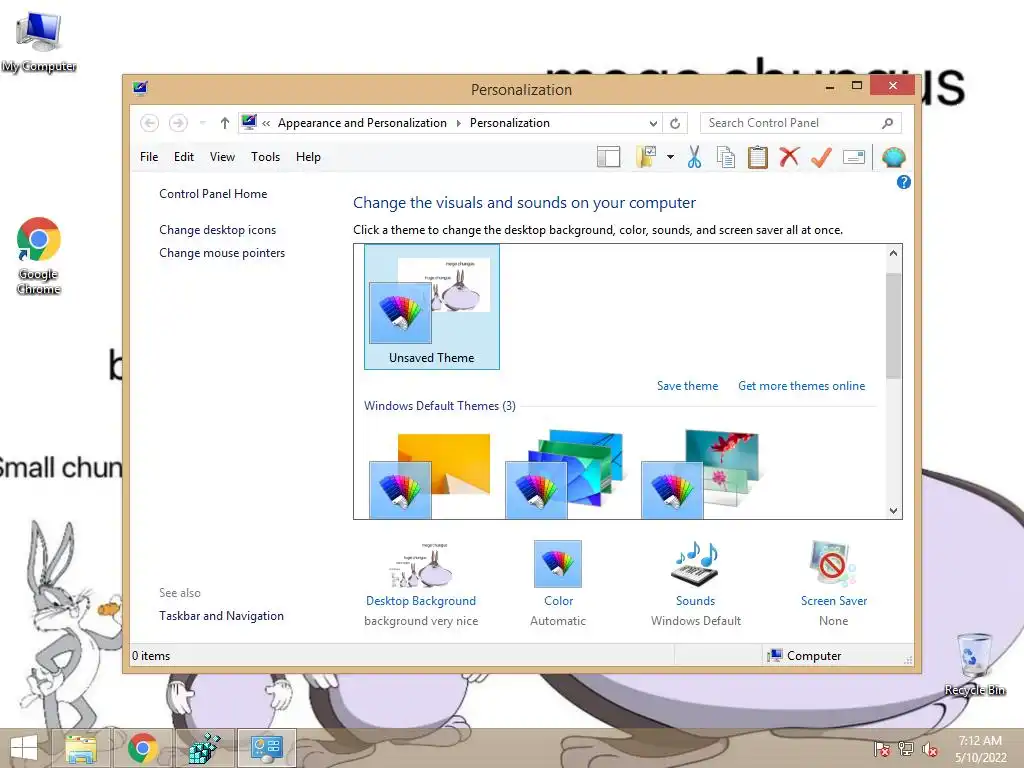
Task: Open the Edit menu
Action: pos(184,157)
